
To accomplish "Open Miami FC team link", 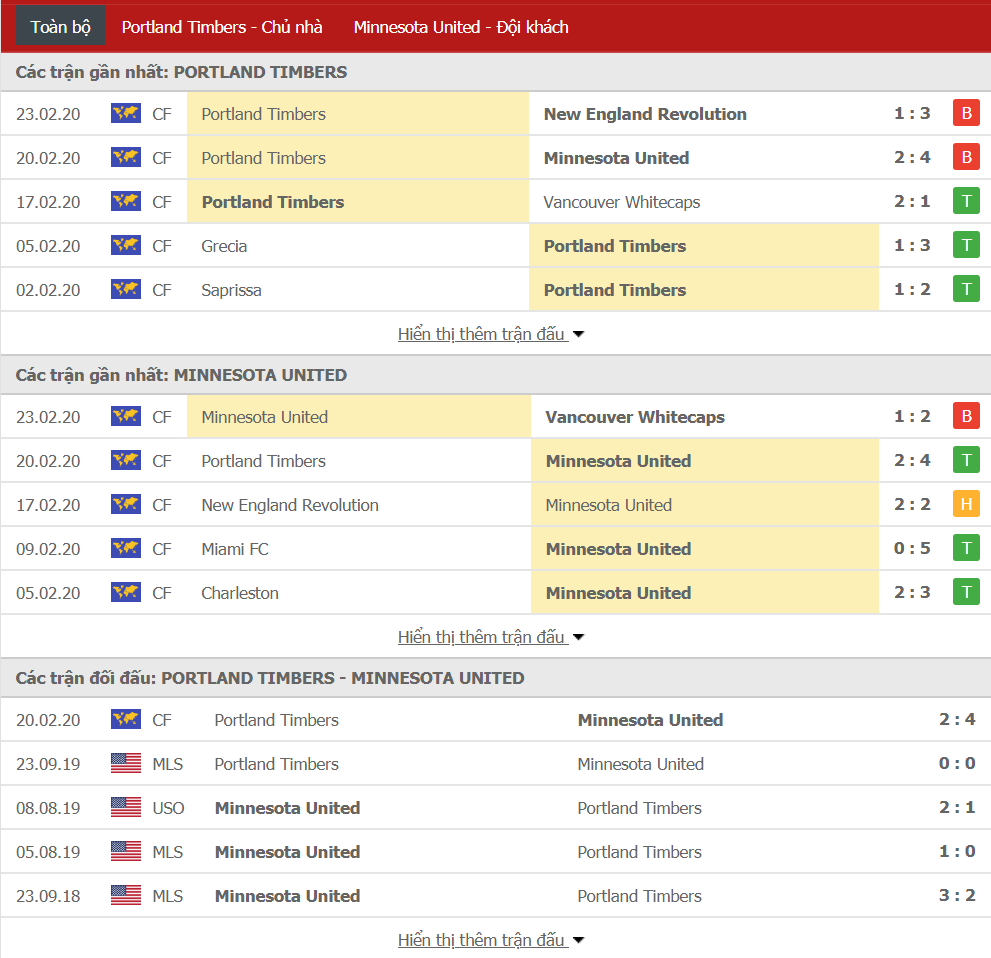I will point(234,549).
